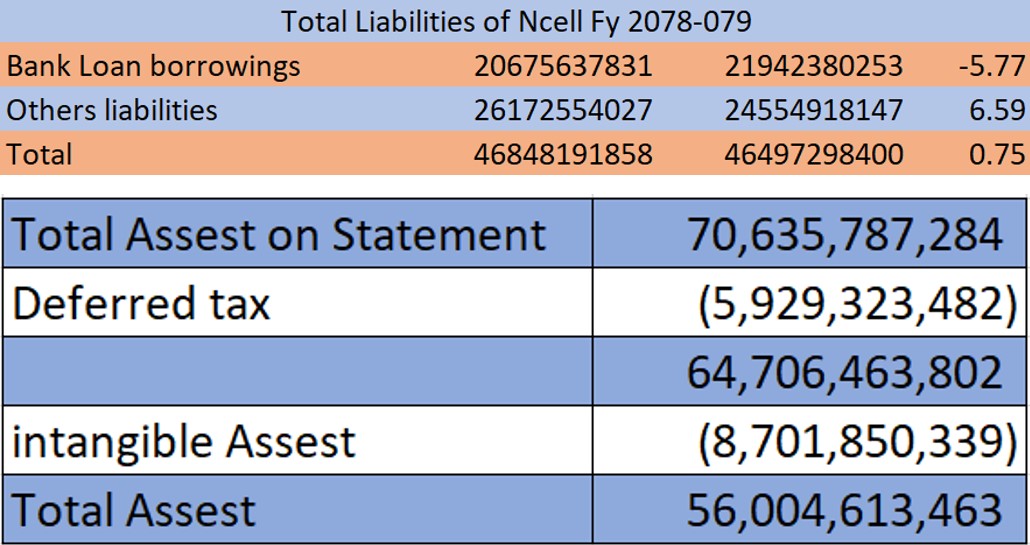Select the 'intangible Assest' label cell

click(184, 441)
